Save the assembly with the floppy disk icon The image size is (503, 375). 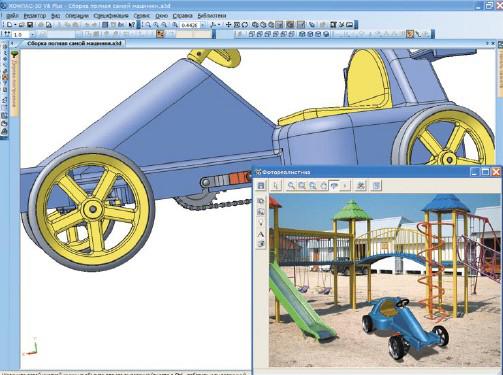[x=30, y=25]
